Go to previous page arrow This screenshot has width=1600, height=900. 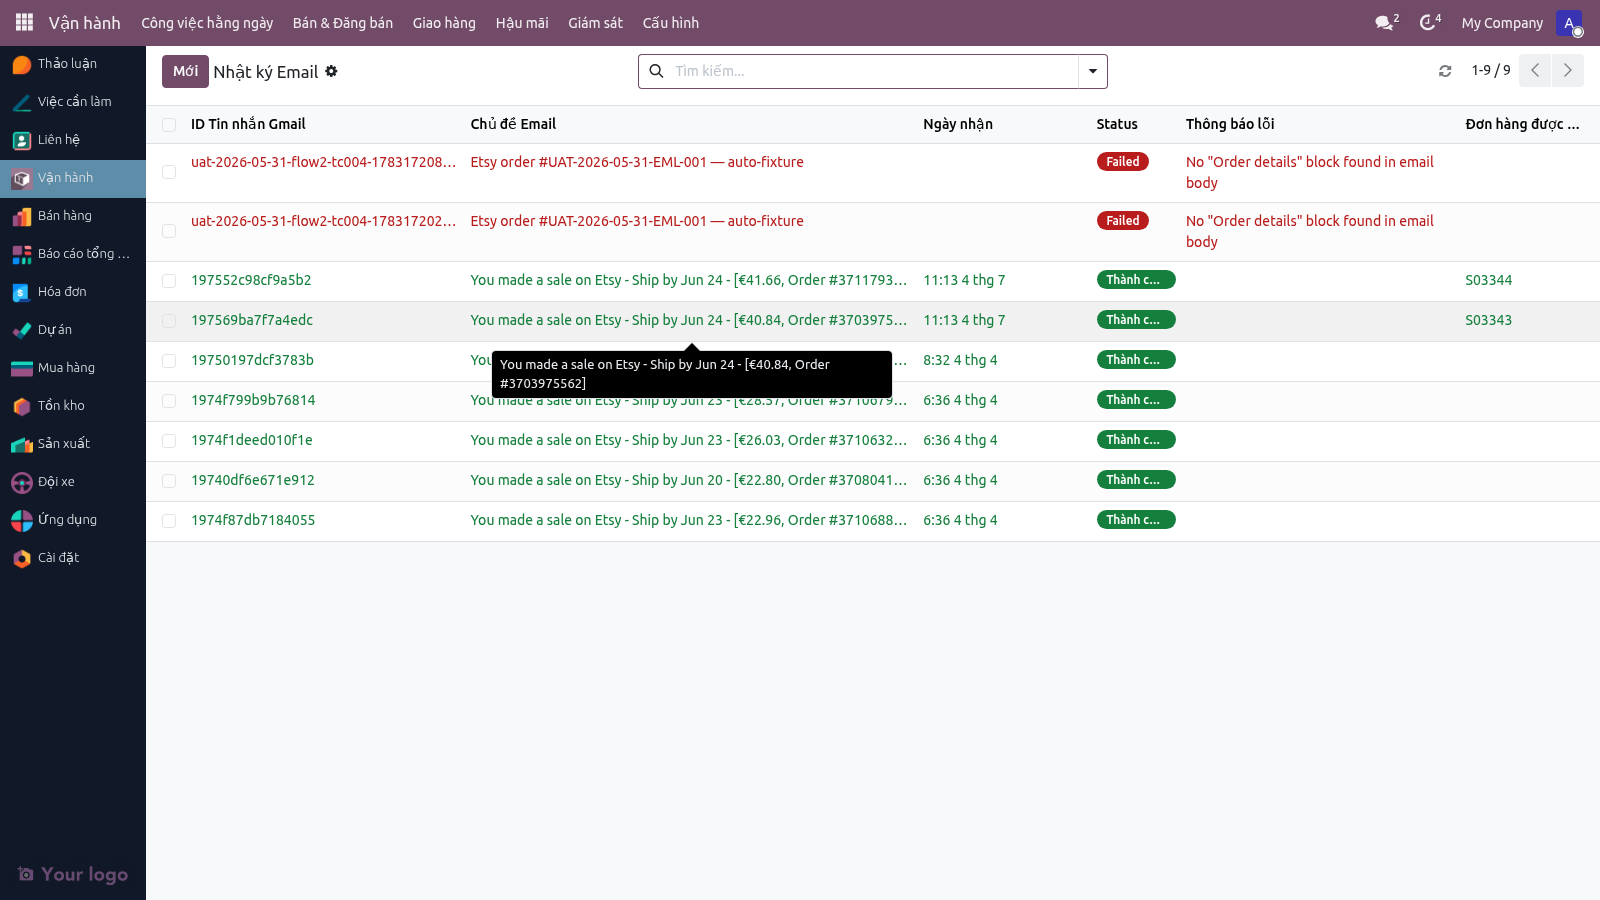(x=1535, y=70)
